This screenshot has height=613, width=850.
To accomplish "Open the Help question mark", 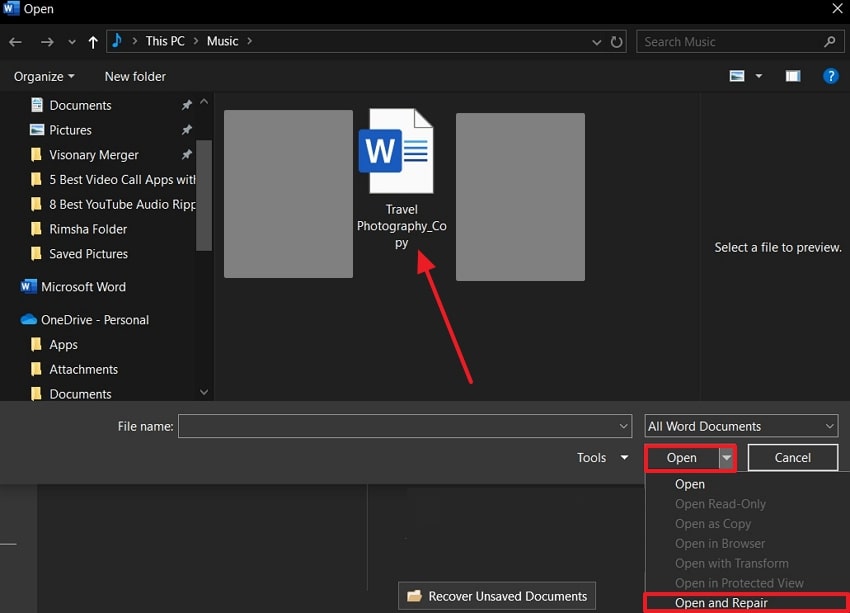I will coord(830,76).
